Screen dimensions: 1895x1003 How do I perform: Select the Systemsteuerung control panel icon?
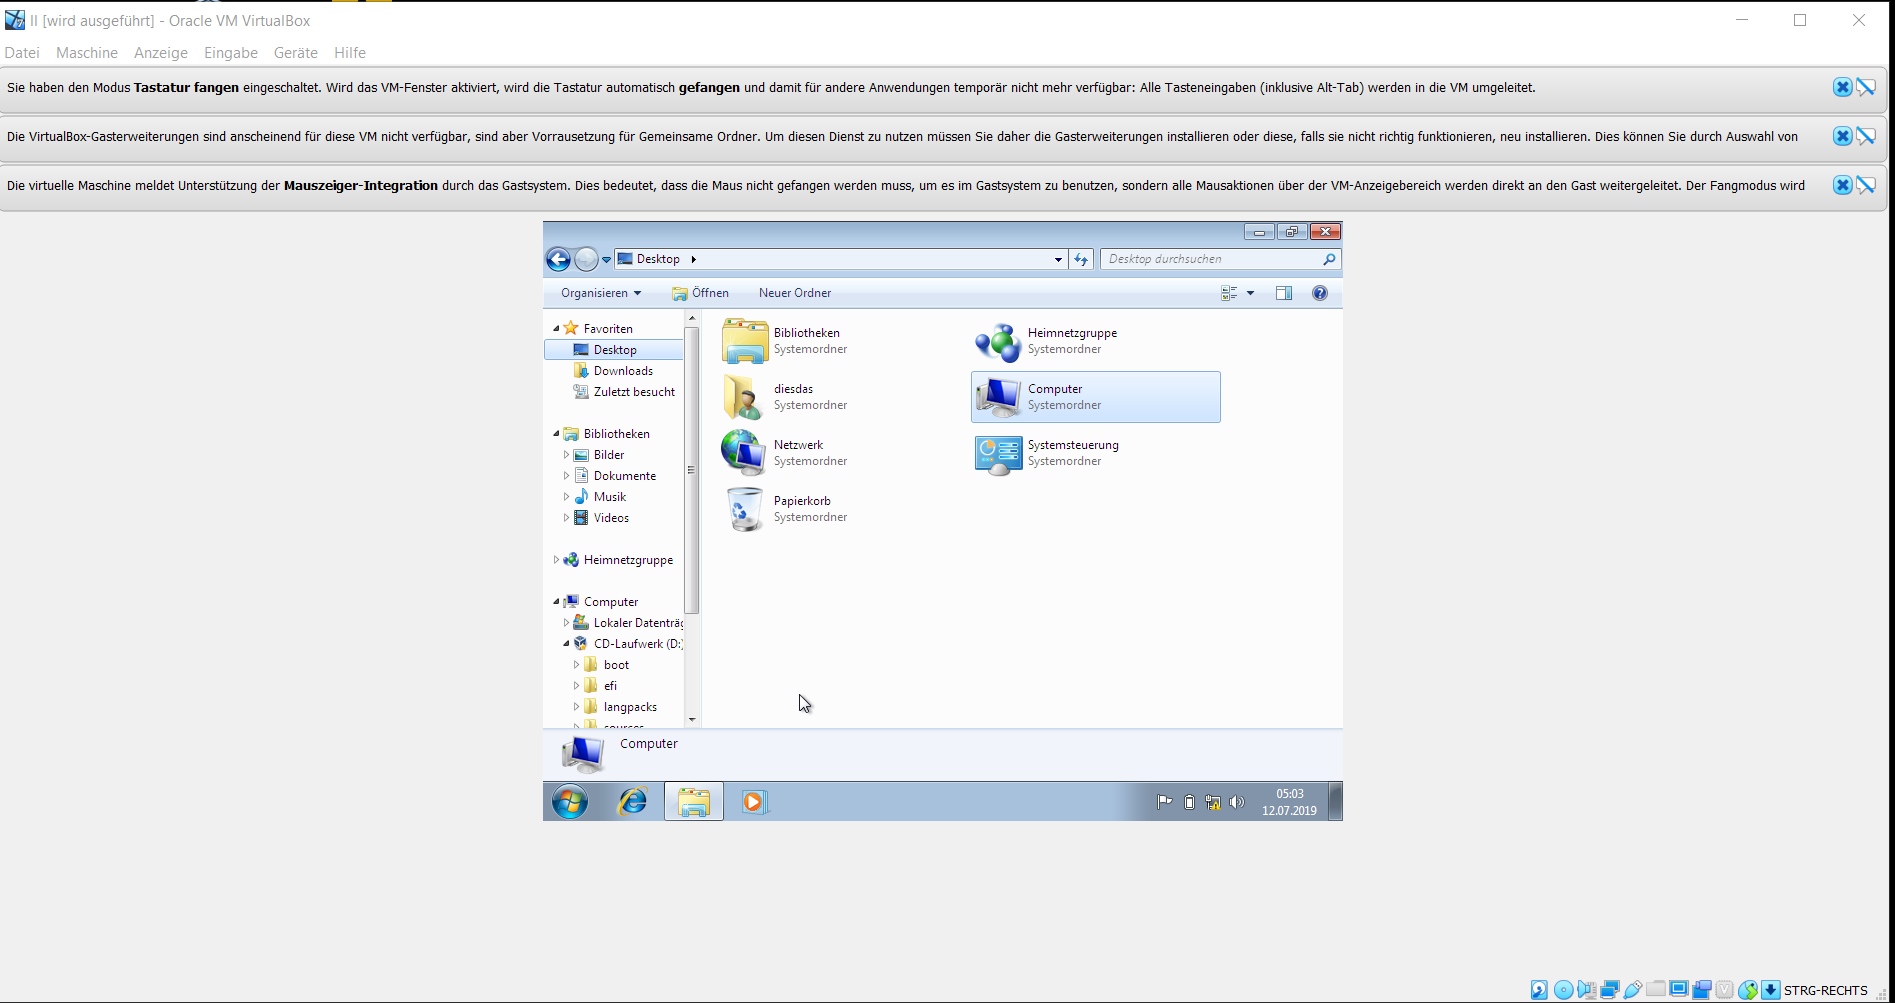(999, 453)
